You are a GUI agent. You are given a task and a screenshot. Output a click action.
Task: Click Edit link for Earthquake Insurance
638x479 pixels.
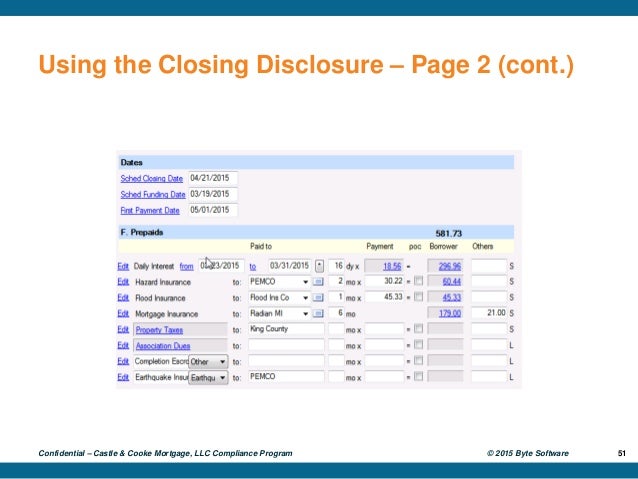(x=123, y=377)
